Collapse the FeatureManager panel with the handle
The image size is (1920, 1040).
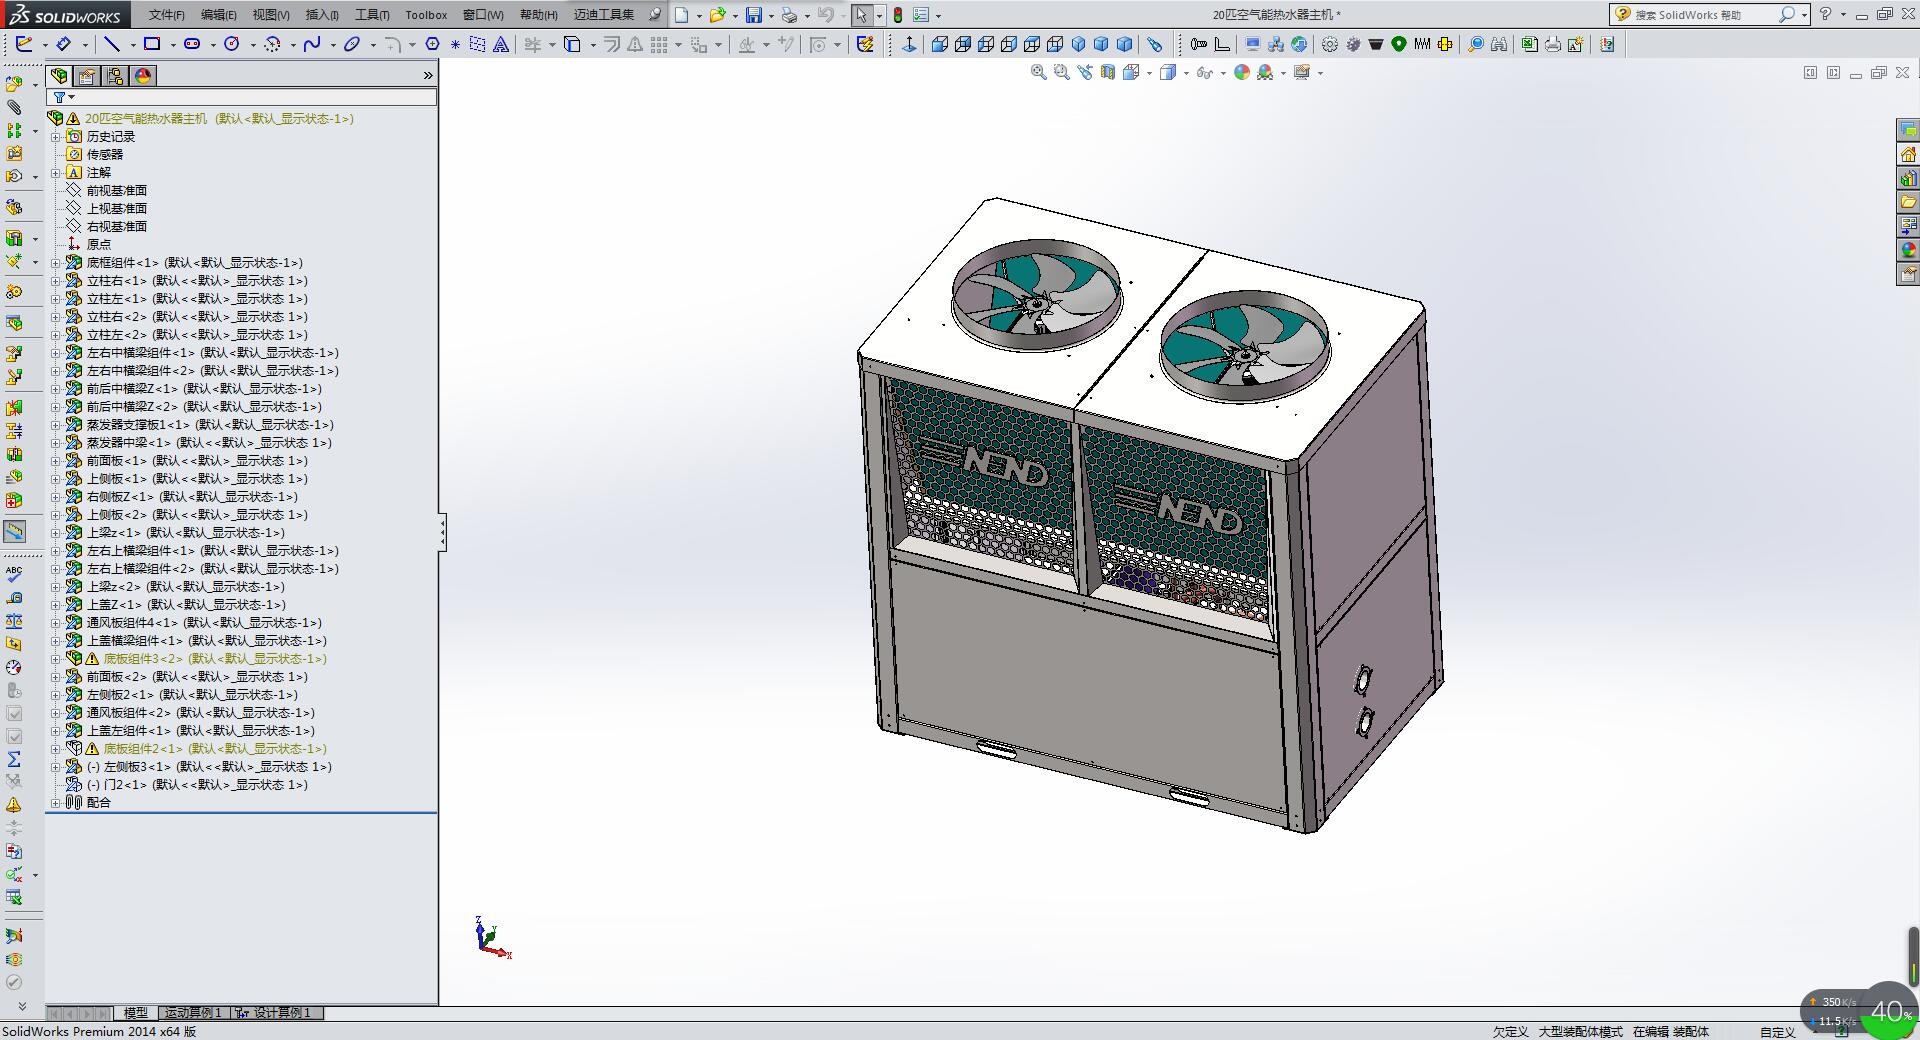tap(442, 532)
